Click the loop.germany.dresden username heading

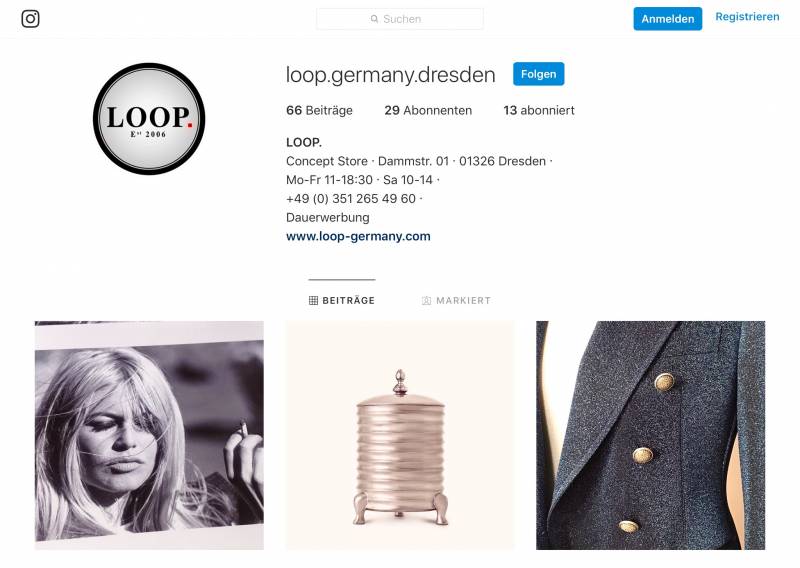click(x=390, y=75)
